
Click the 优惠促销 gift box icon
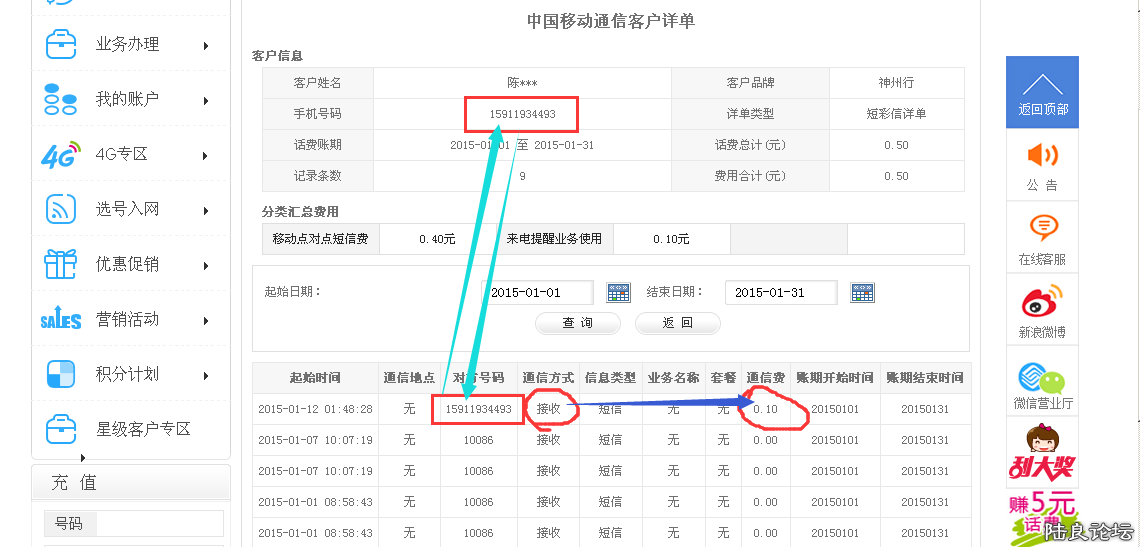tap(61, 264)
